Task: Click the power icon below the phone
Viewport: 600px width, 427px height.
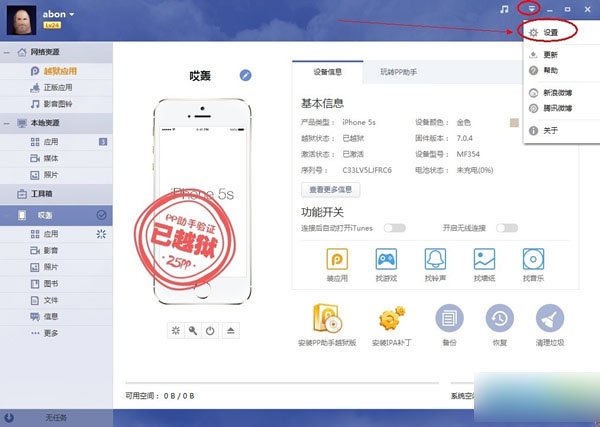Action: [210, 331]
